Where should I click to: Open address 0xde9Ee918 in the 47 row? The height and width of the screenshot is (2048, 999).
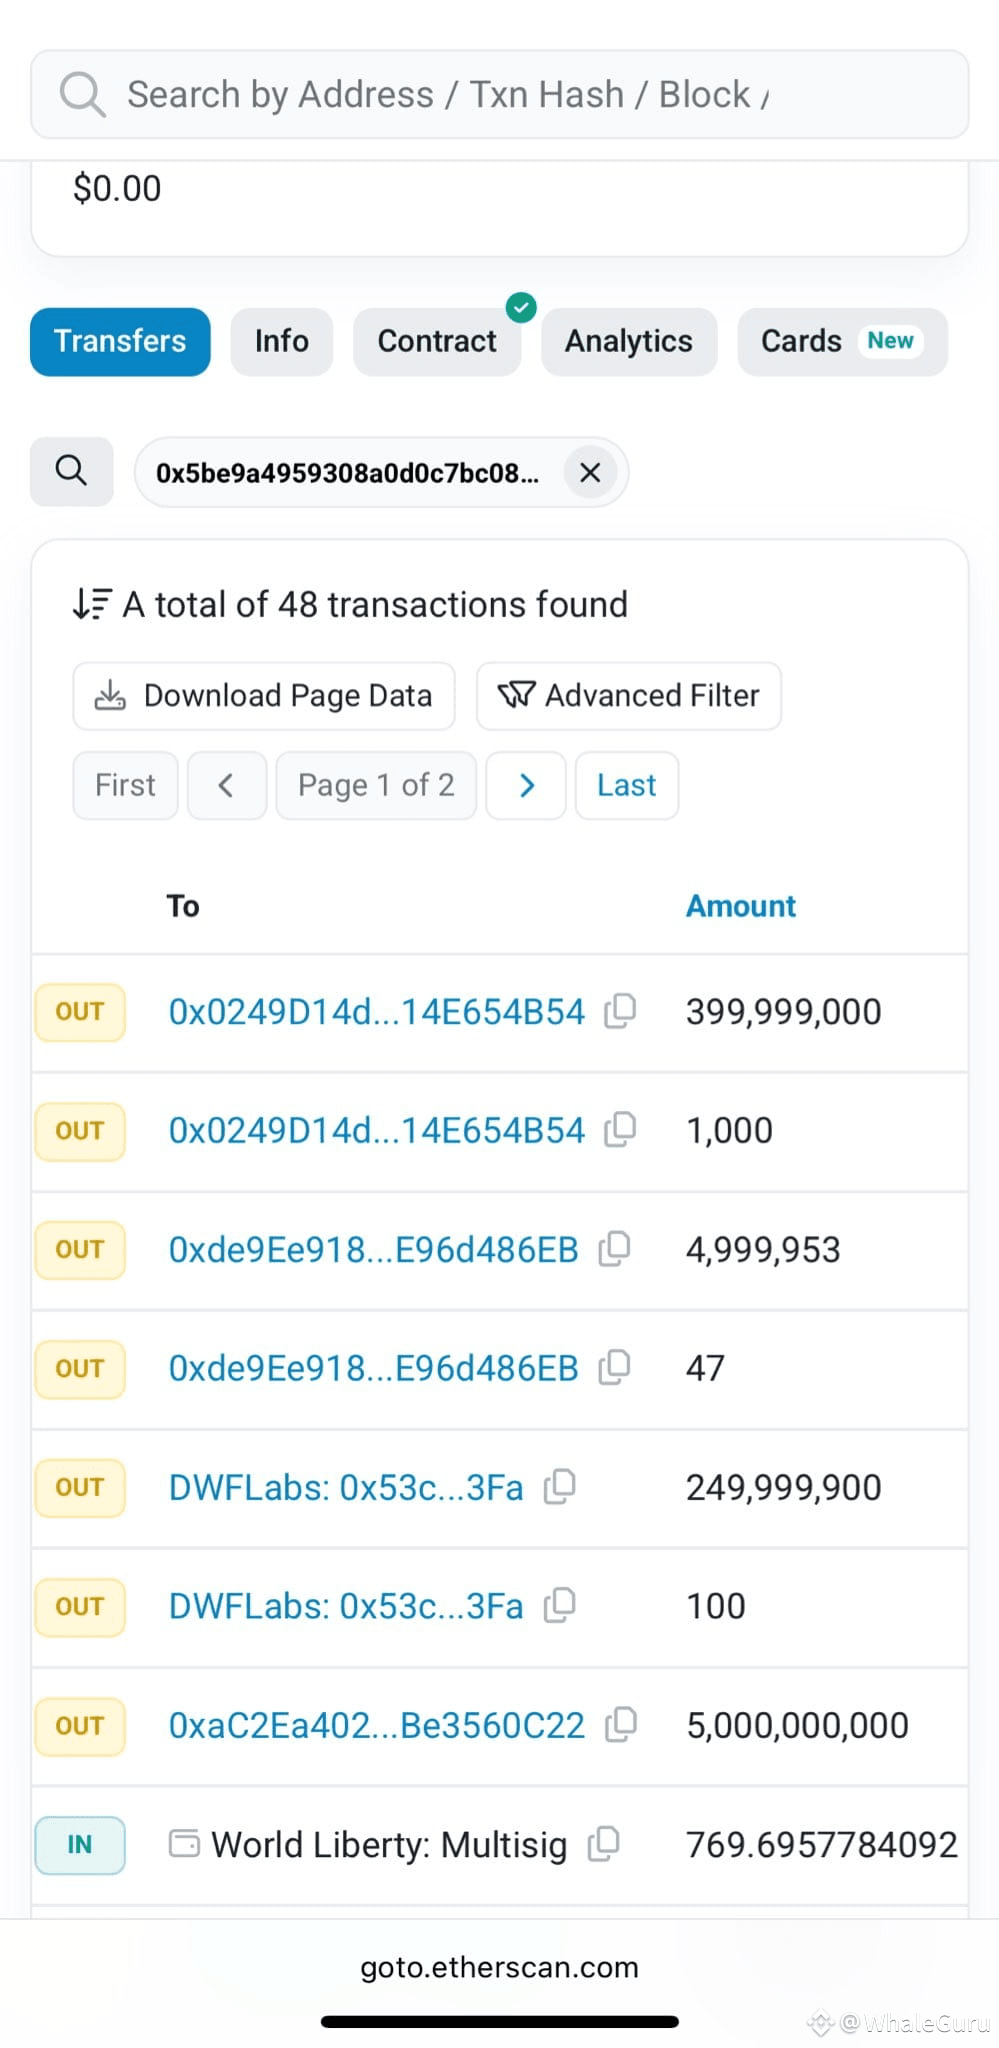pyautogui.click(x=373, y=1368)
